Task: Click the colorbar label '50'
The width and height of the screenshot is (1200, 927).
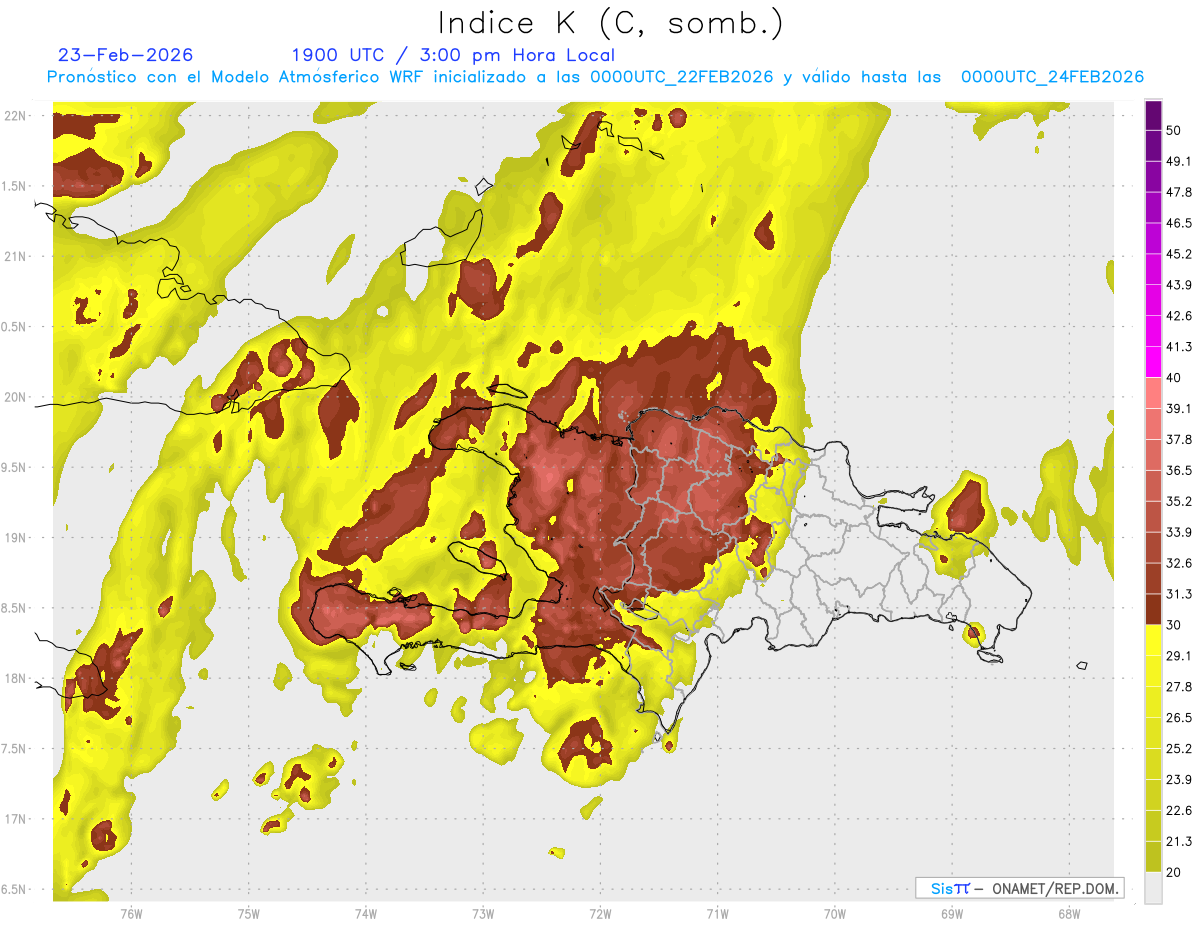Action: coord(1175,131)
